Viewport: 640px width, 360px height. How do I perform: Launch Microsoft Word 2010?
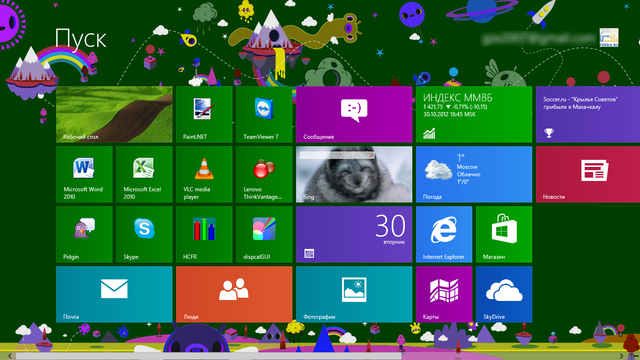84,174
